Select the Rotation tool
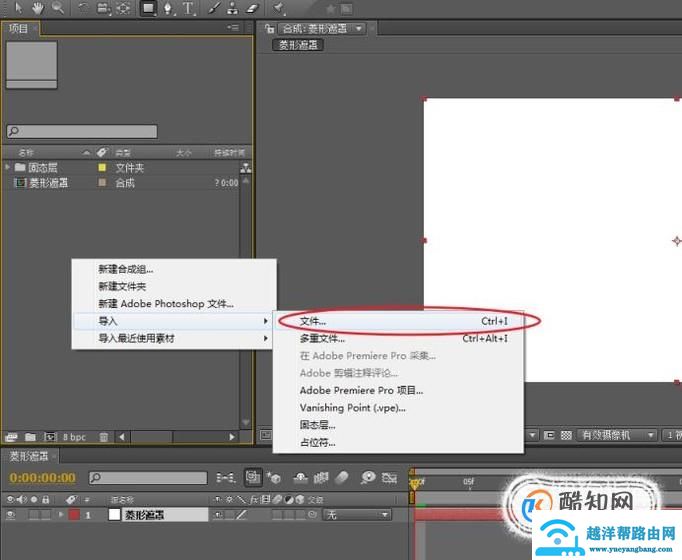The width and height of the screenshot is (682, 560). [83, 7]
